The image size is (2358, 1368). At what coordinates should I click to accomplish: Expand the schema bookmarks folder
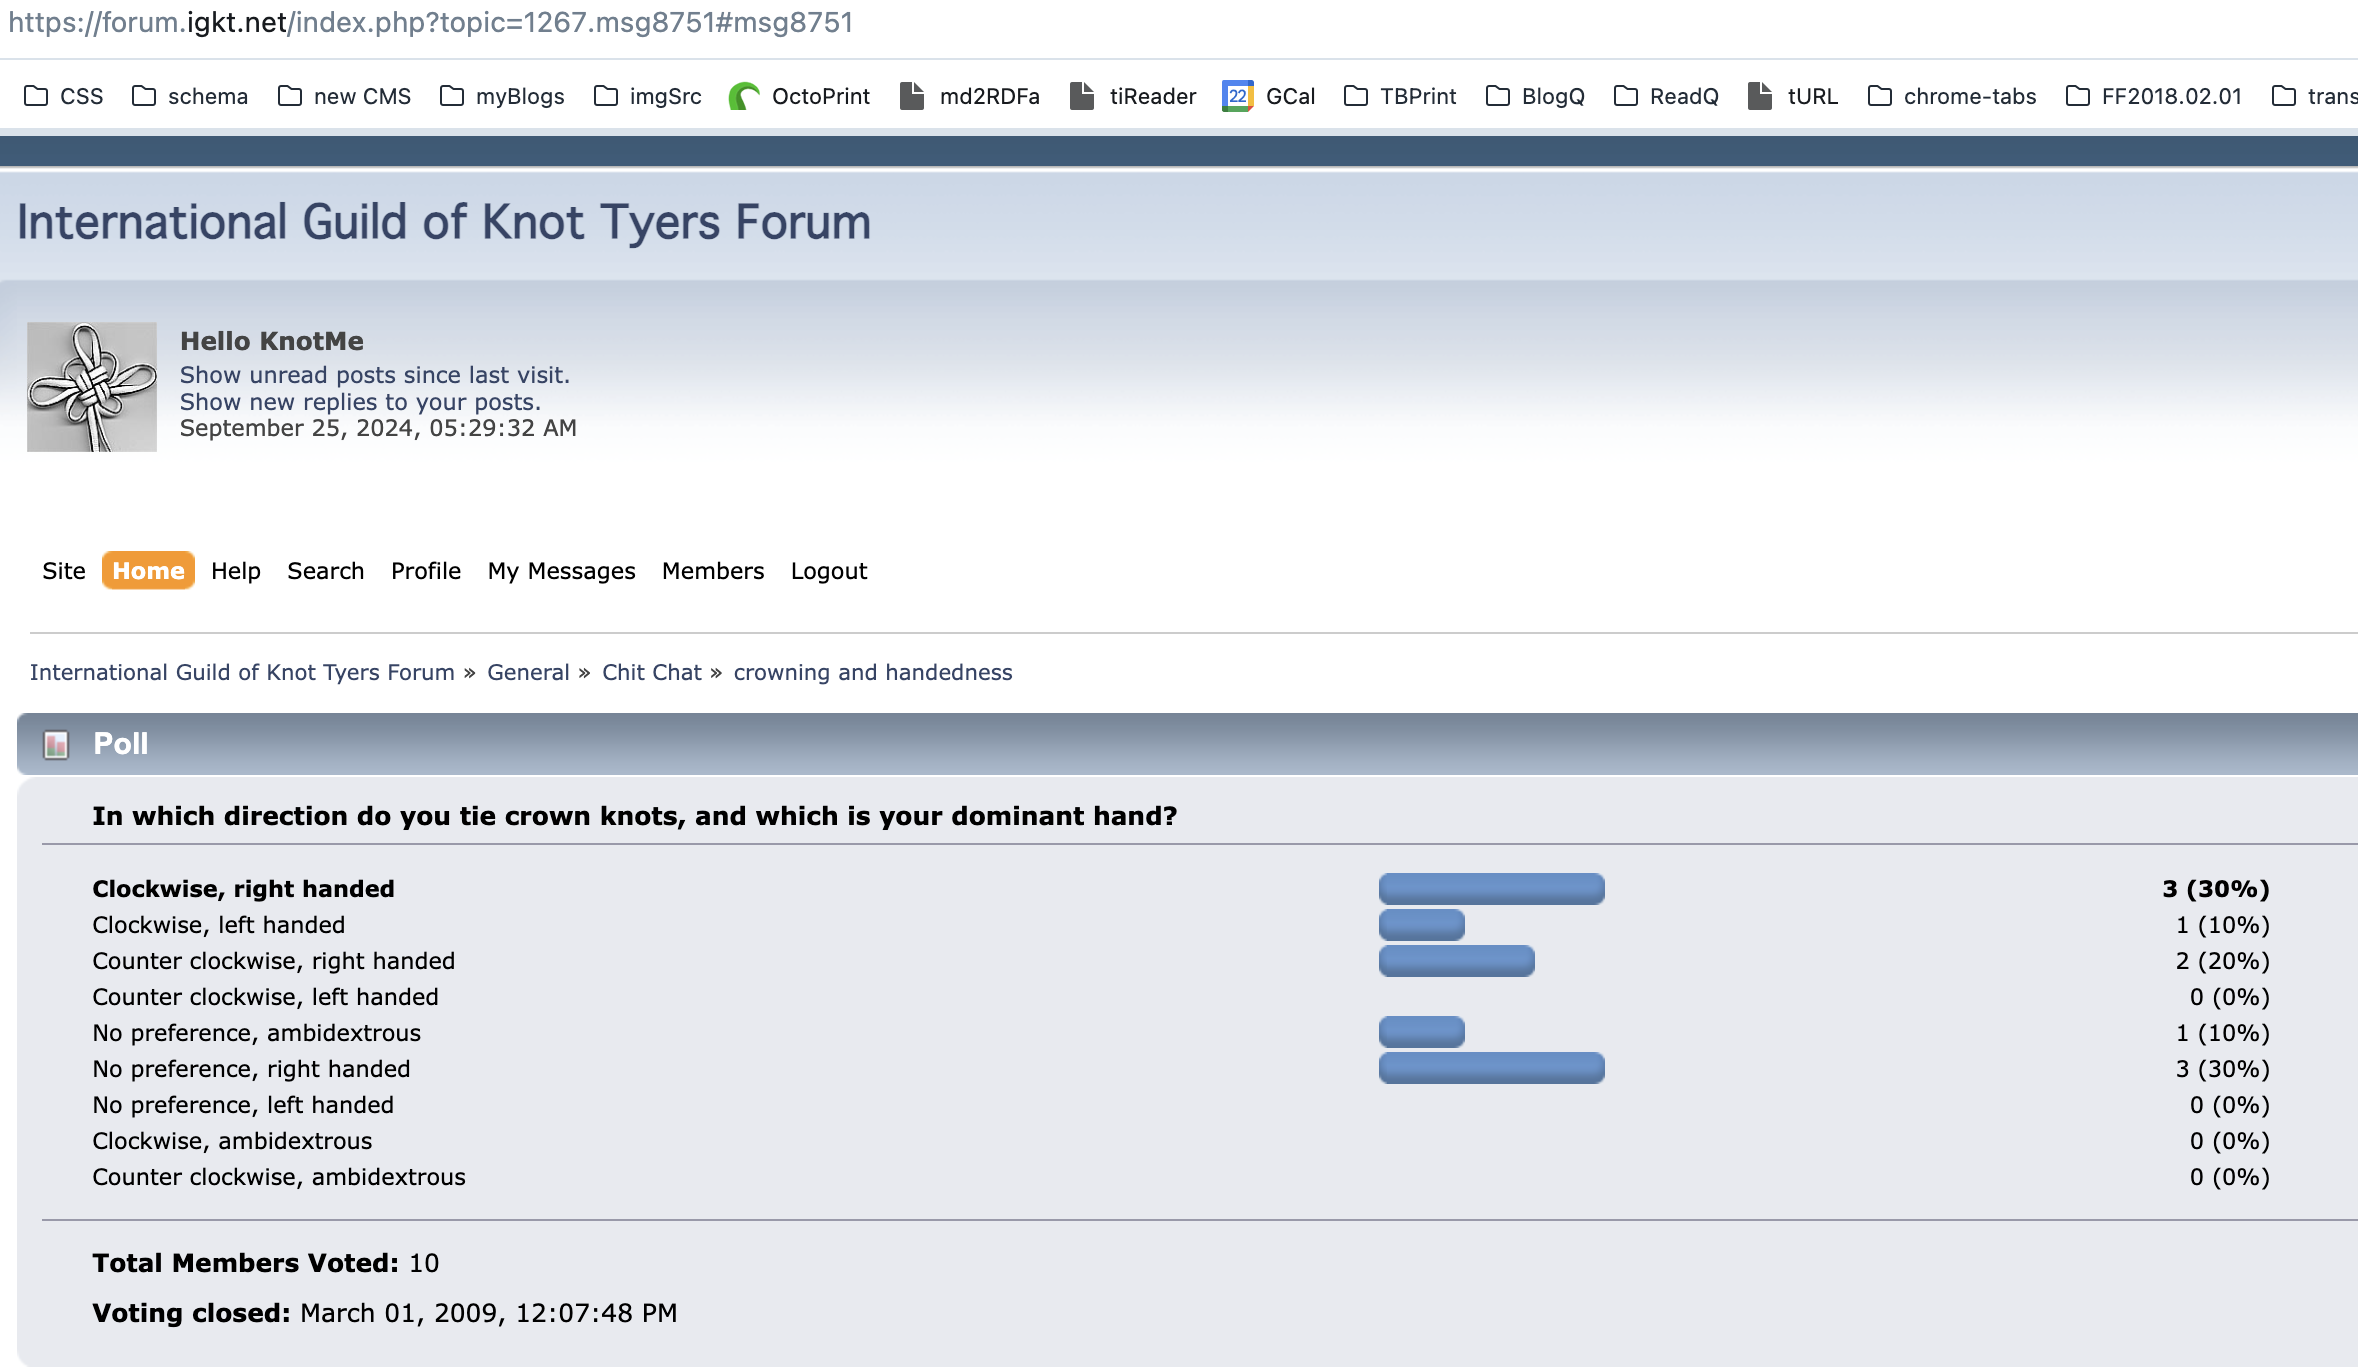coord(190,96)
